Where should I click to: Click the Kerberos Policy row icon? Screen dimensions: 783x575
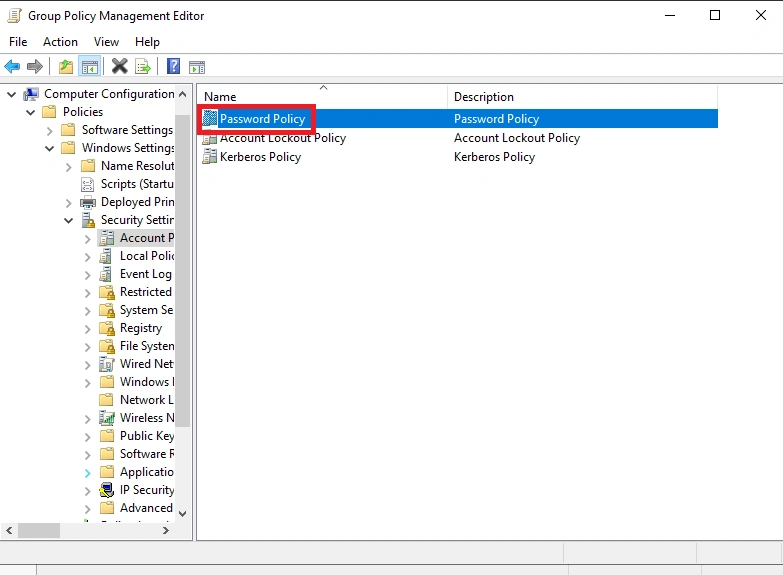[210, 157]
